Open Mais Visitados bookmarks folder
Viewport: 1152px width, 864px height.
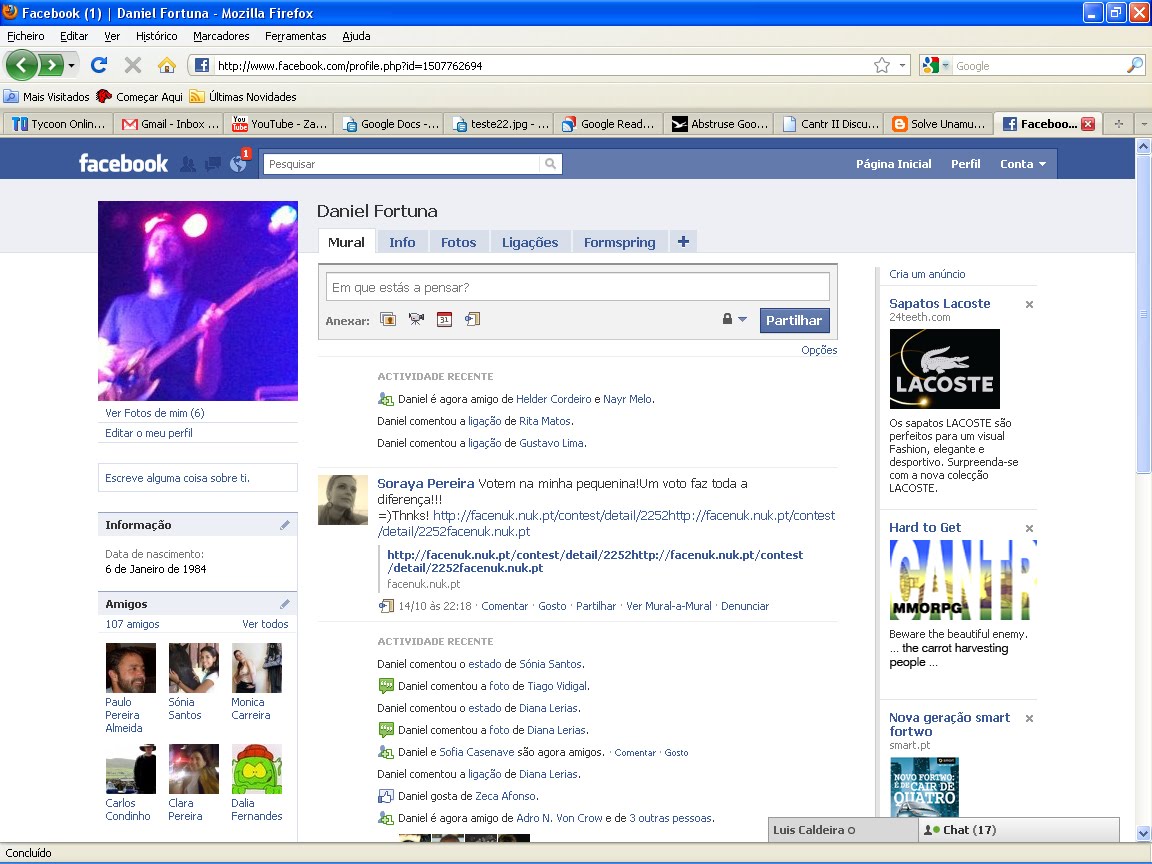[x=46, y=96]
